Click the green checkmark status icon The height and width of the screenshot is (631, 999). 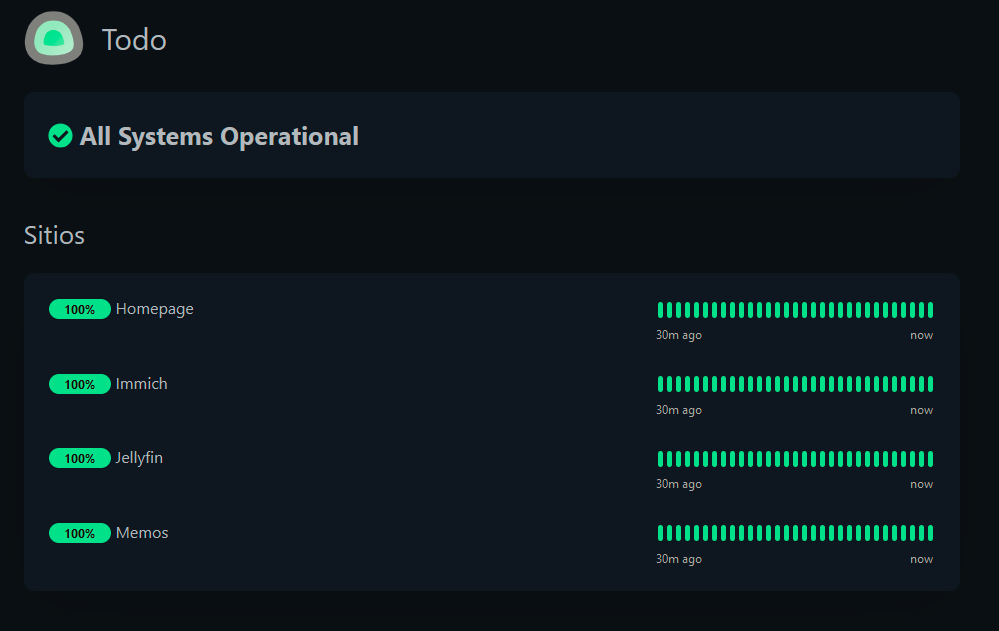60,136
